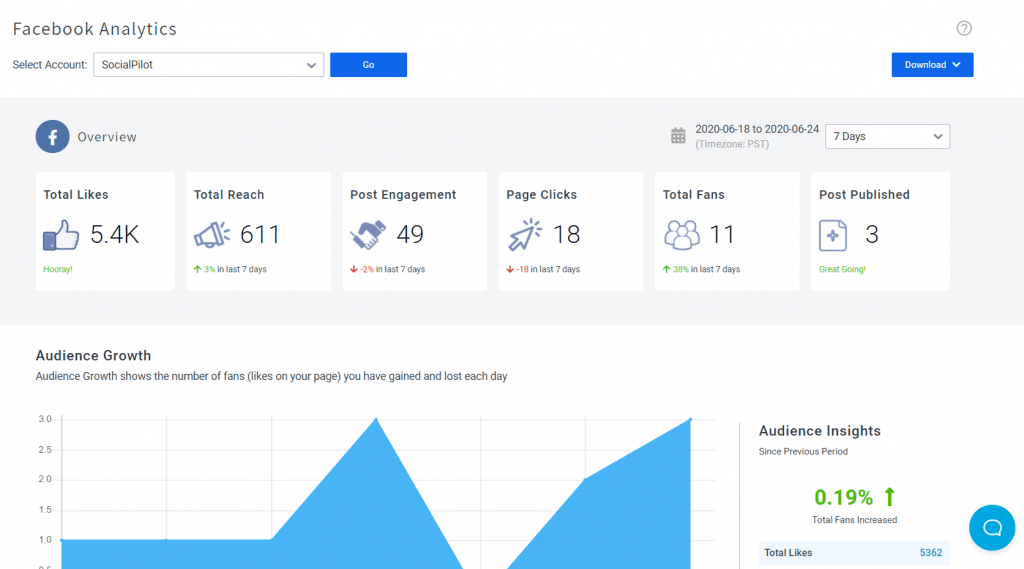Open the Download dropdown button

933,65
